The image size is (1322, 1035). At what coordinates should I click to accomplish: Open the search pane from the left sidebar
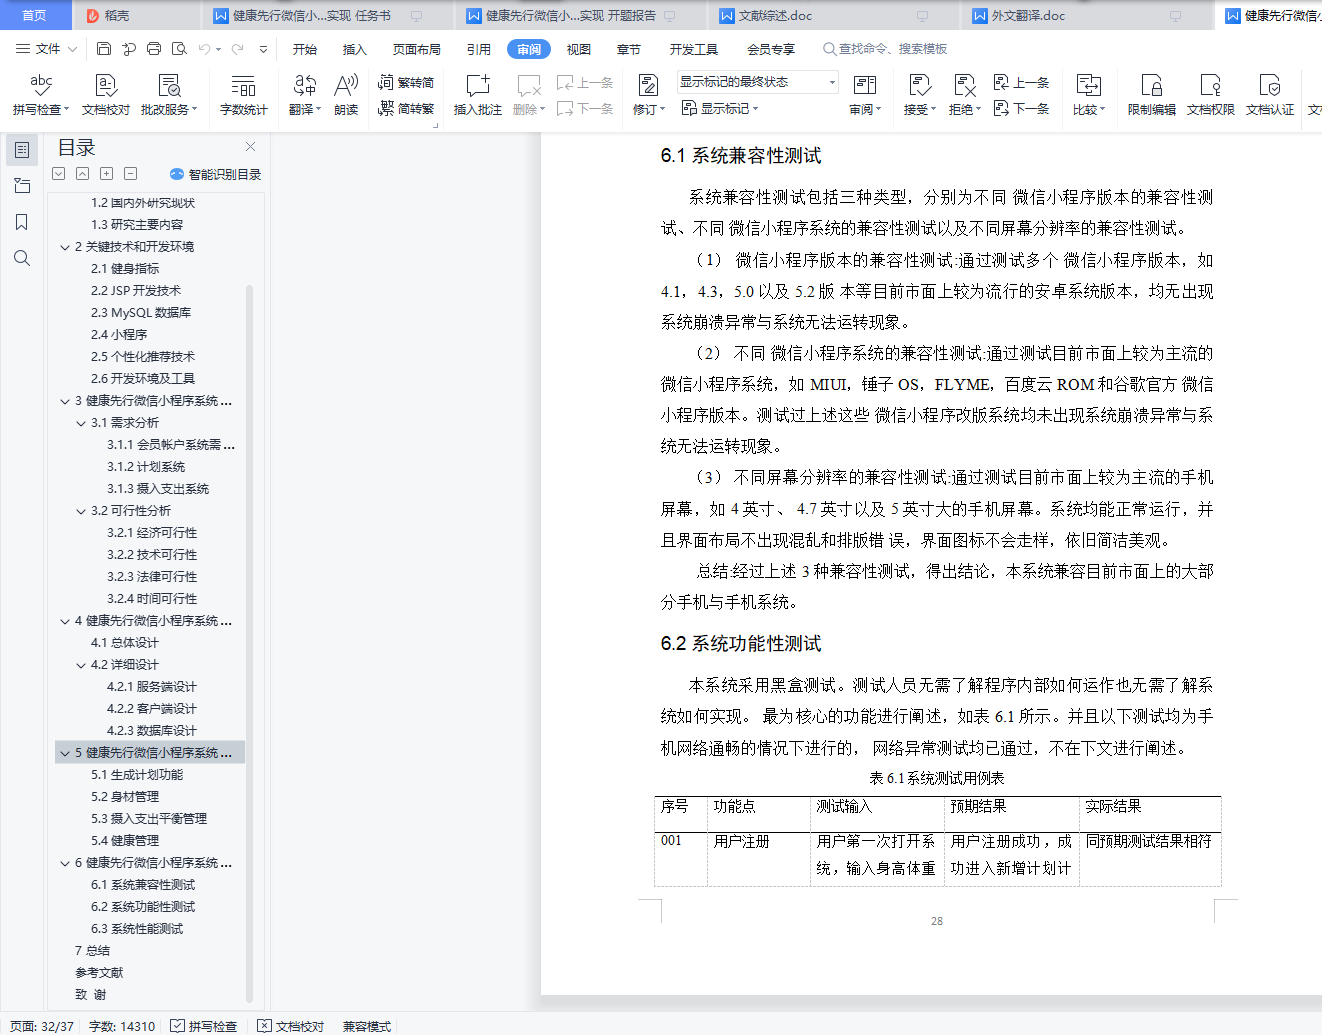[22, 258]
